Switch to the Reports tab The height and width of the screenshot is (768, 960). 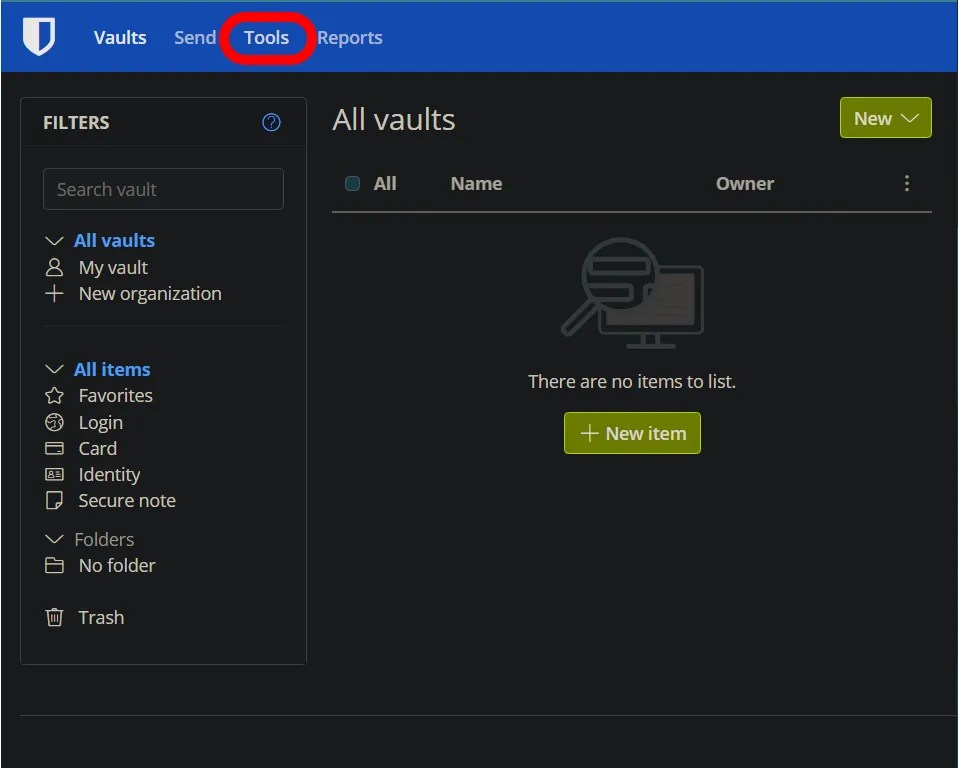pyautogui.click(x=350, y=37)
